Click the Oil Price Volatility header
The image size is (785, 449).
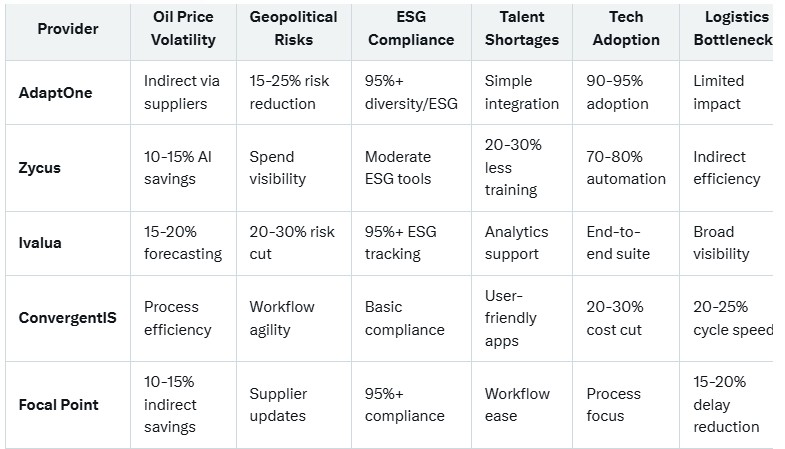tap(183, 29)
